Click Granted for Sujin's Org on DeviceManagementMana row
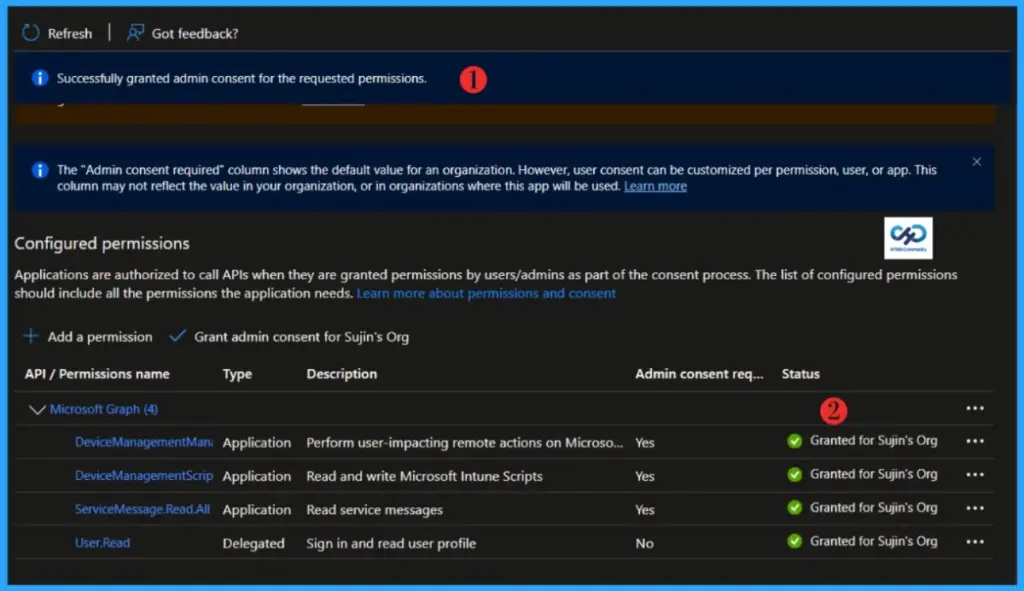Viewport: 1024px width, 591px height. (x=874, y=441)
